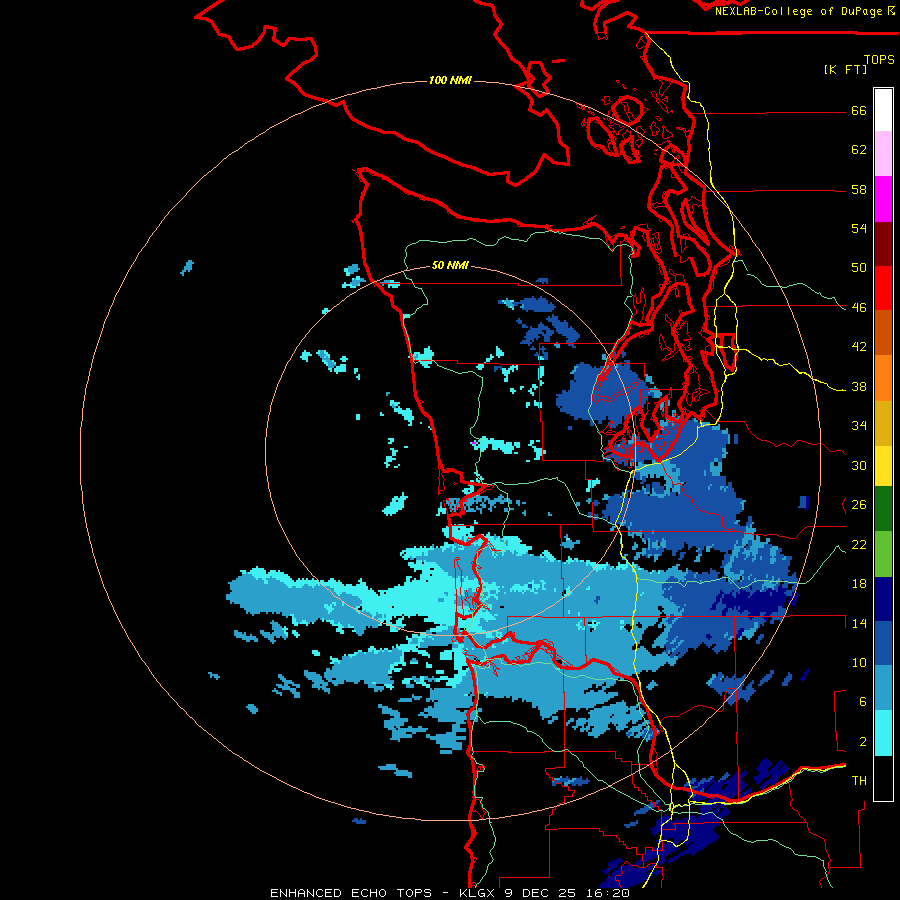Click the legend value "18"
The image size is (900, 900).
[x=859, y=584]
